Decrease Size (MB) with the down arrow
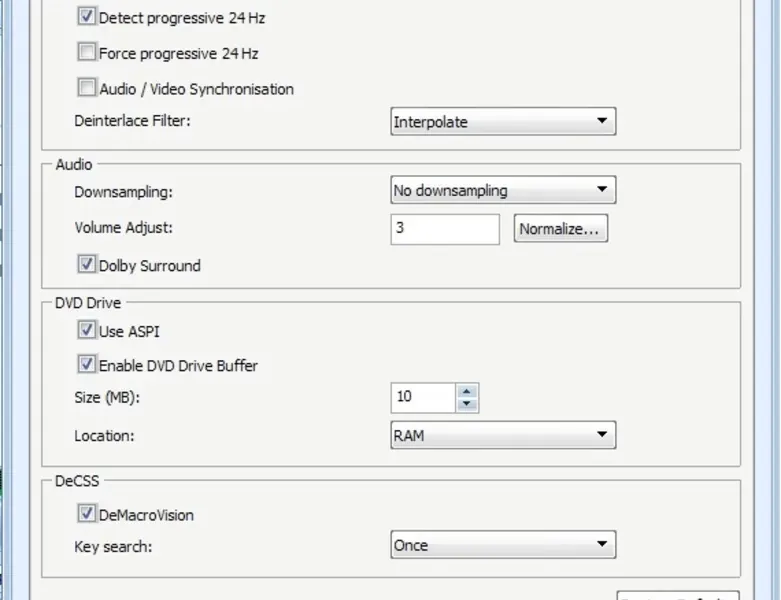This screenshot has width=781, height=600. (x=467, y=404)
